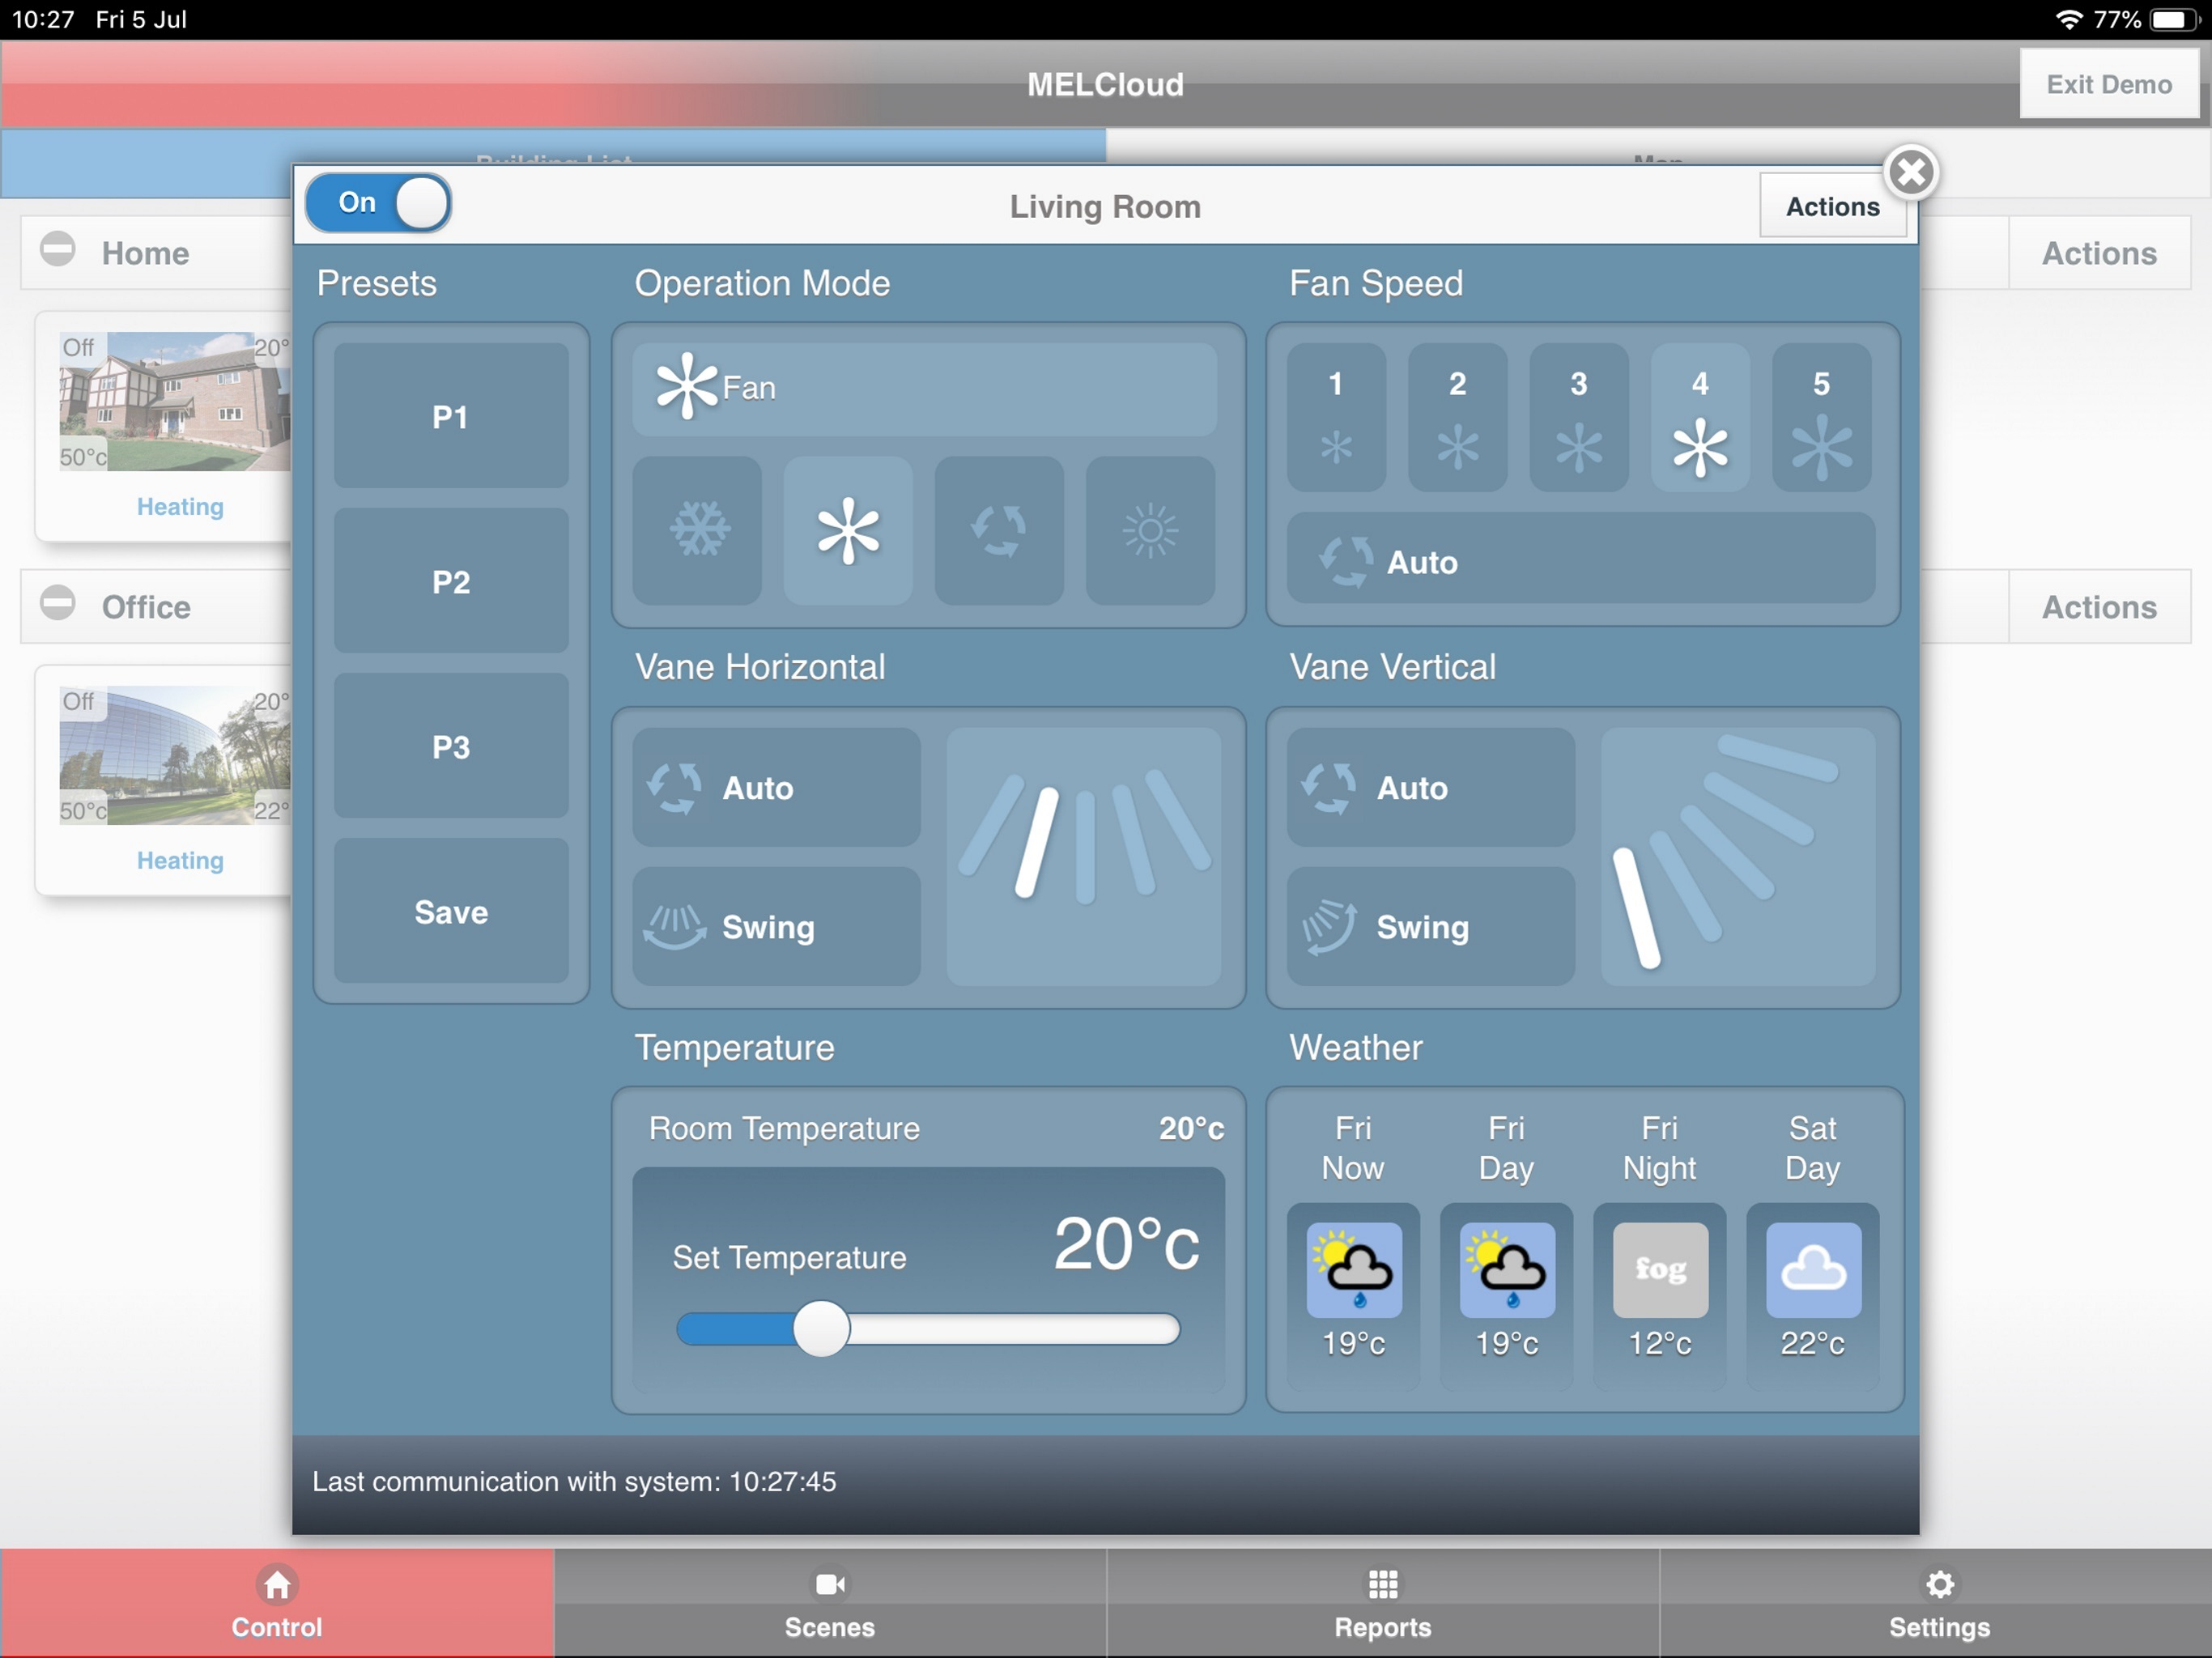Collapse the Home building group
Screen dimensions: 2212x1658
(x=58, y=249)
